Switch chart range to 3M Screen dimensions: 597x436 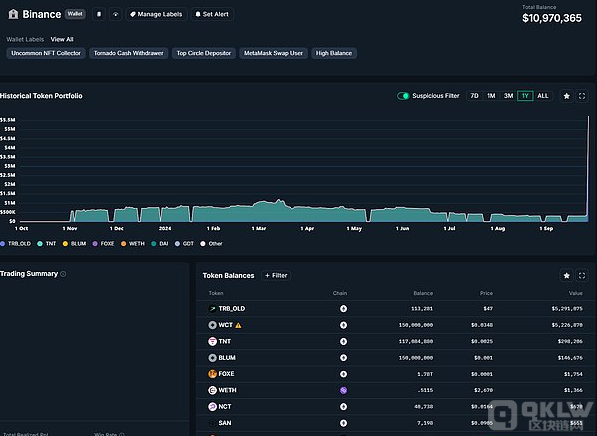pyautogui.click(x=508, y=96)
